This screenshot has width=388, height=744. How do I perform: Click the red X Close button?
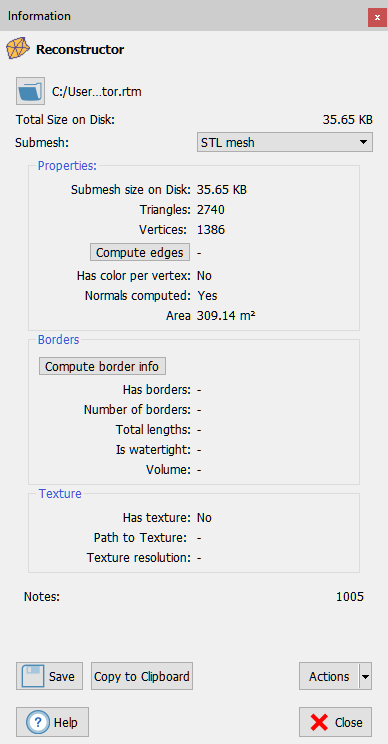pyautogui.click(x=335, y=722)
